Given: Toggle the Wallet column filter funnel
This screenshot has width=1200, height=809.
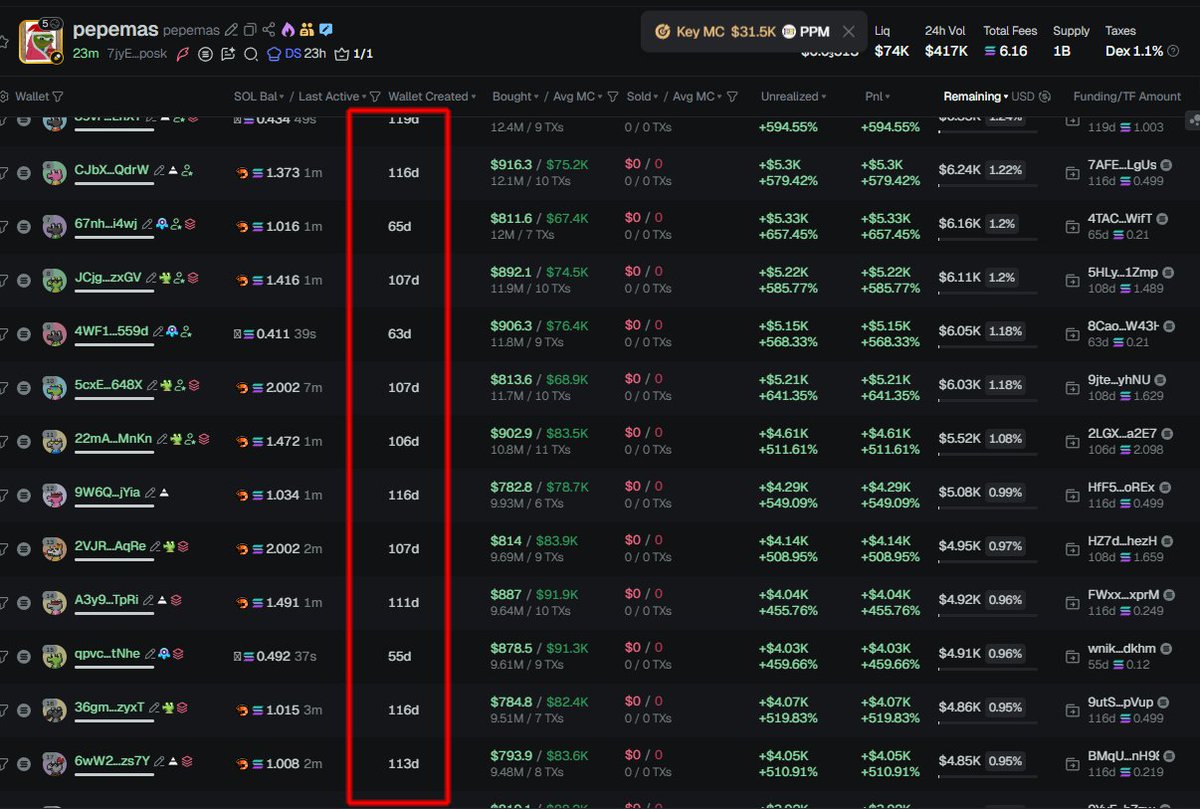Looking at the screenshot, I should 58,97.
